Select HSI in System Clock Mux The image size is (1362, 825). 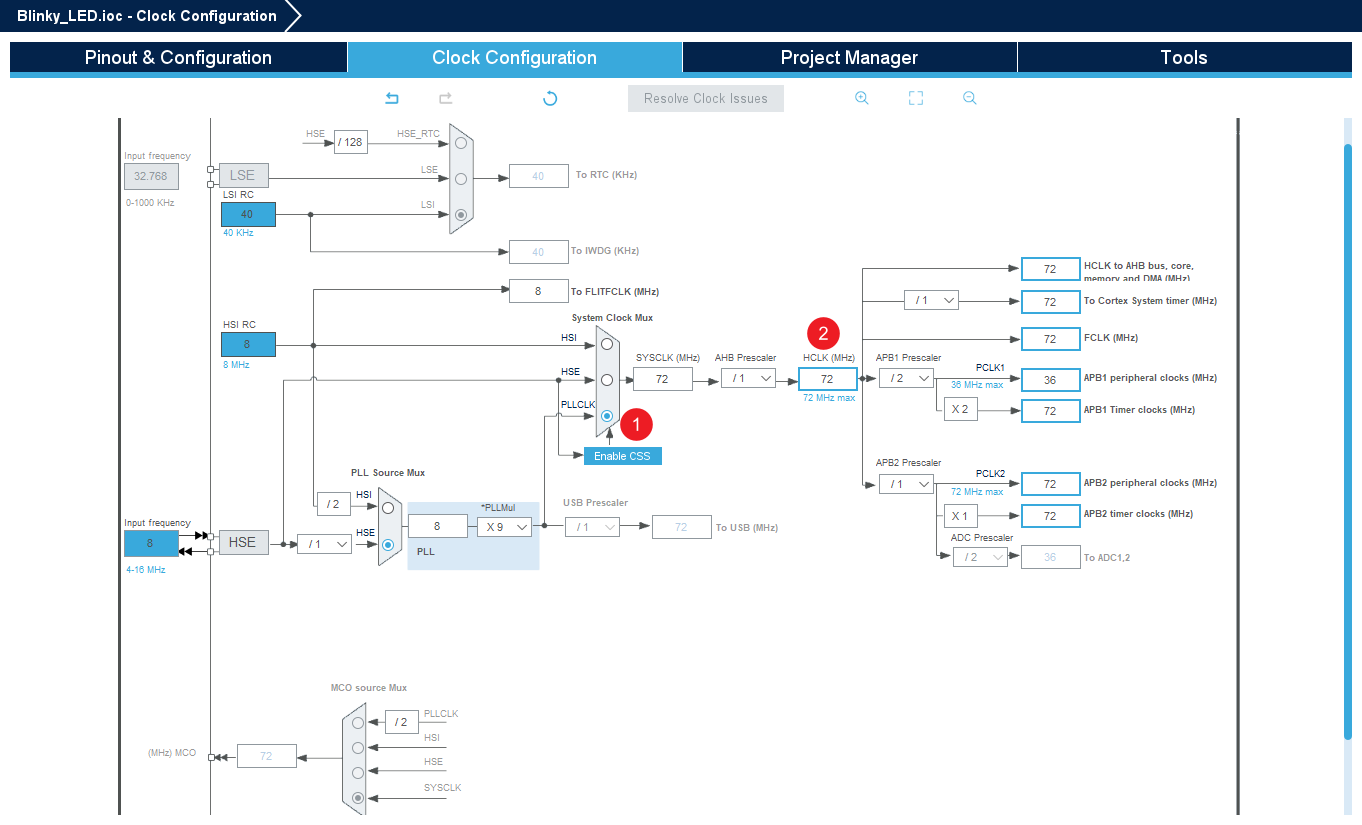click(x=607, y=343)
